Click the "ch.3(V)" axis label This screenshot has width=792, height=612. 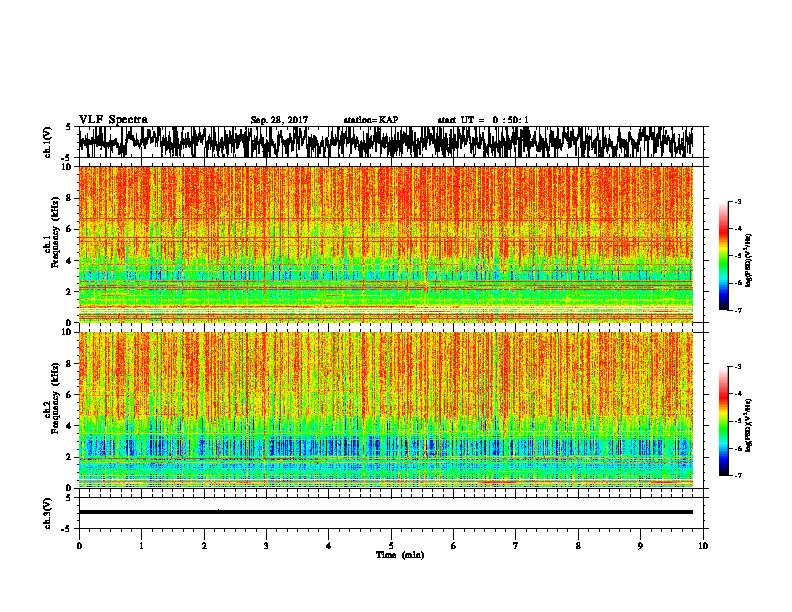point(47,514)
